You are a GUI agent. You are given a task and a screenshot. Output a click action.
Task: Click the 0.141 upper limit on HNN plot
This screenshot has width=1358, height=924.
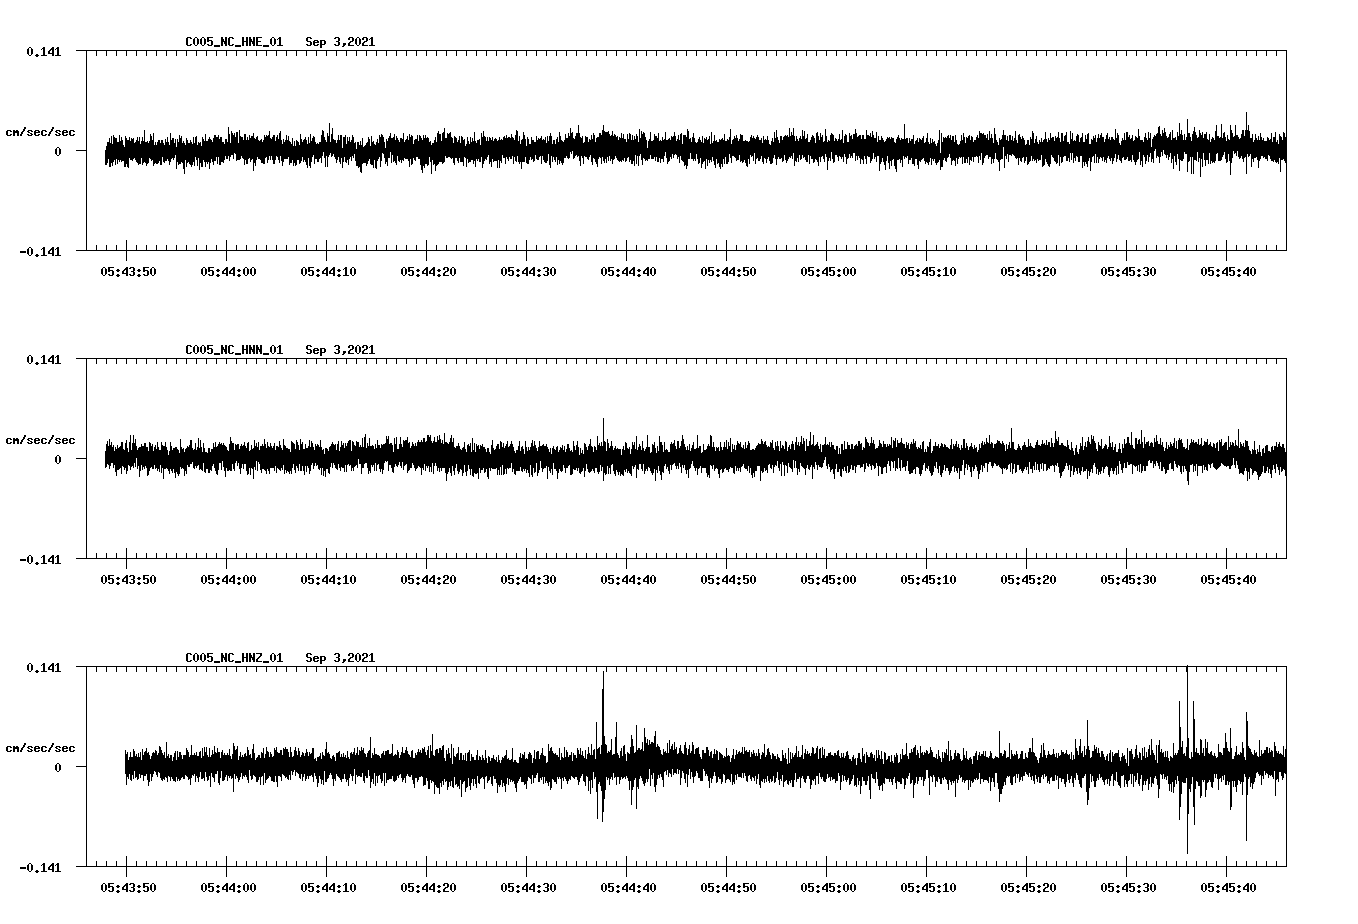[43, 359]
